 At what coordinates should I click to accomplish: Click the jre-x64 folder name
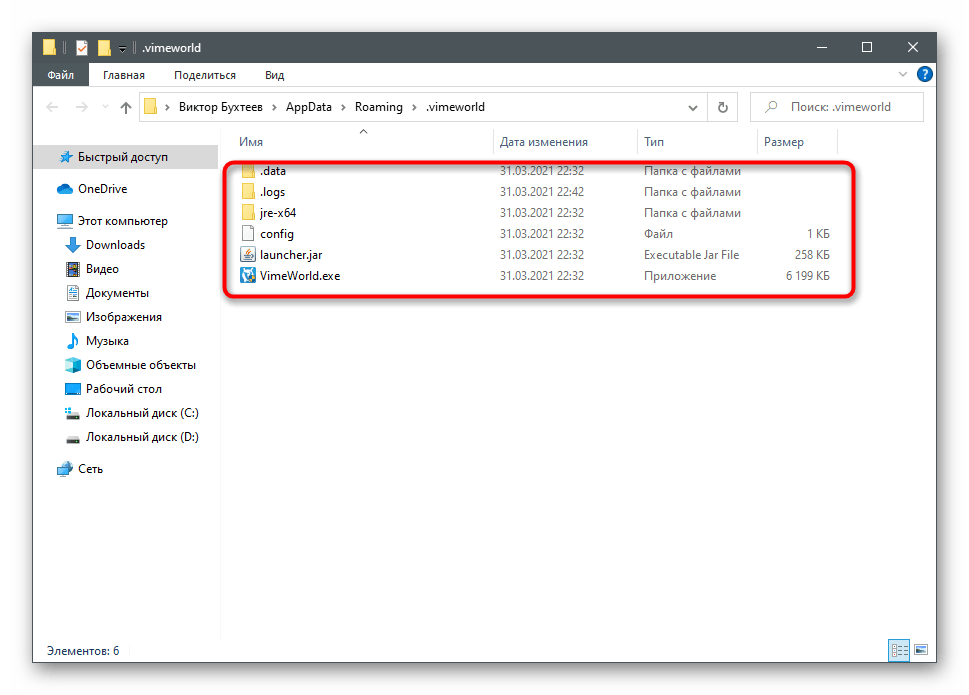click(278, 213)
